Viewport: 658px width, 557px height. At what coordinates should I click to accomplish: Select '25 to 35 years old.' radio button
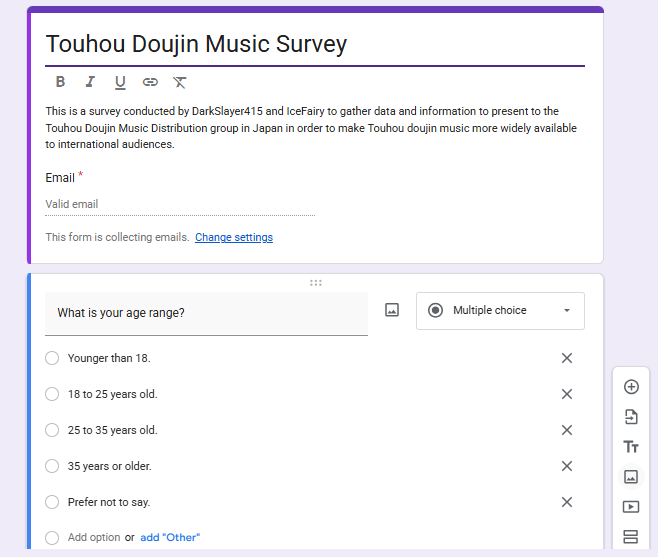(52, 430)
